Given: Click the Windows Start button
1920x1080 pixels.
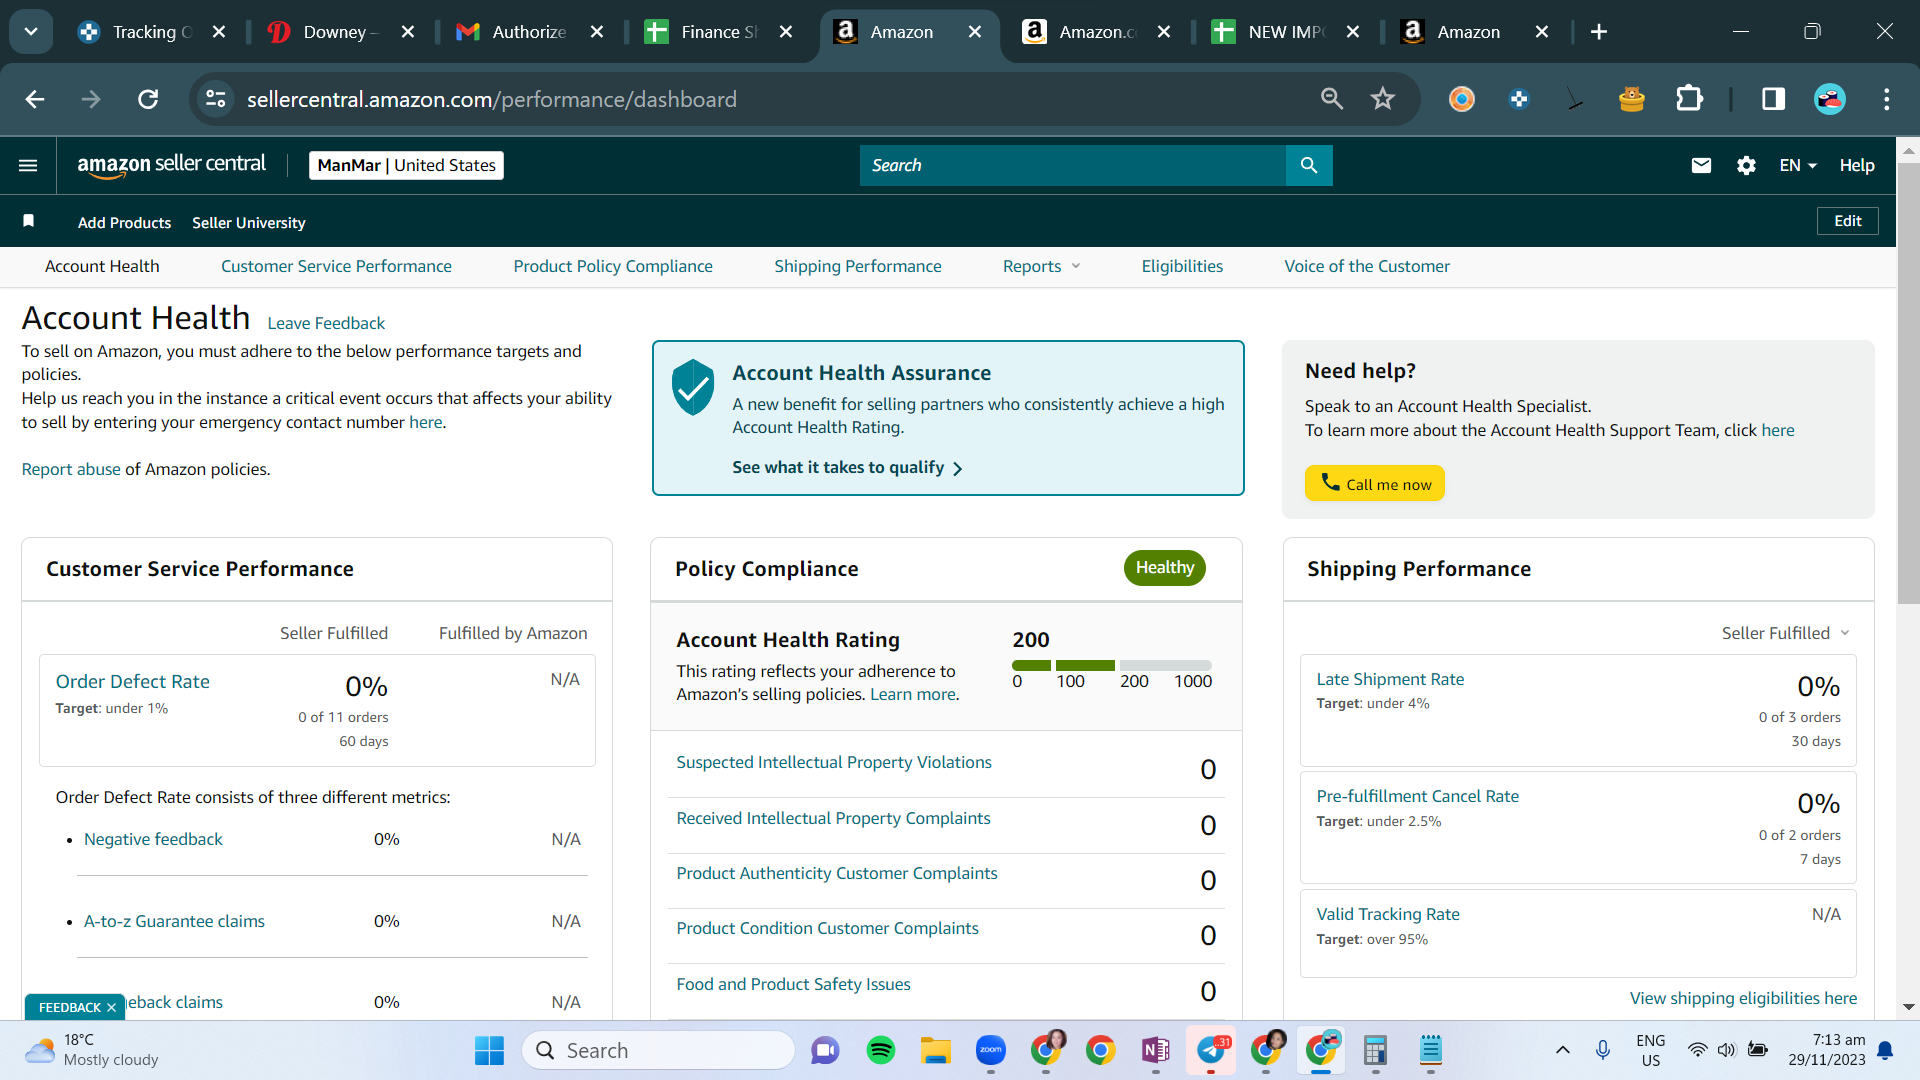Looking at the screenshot, I should (489, 1050).
